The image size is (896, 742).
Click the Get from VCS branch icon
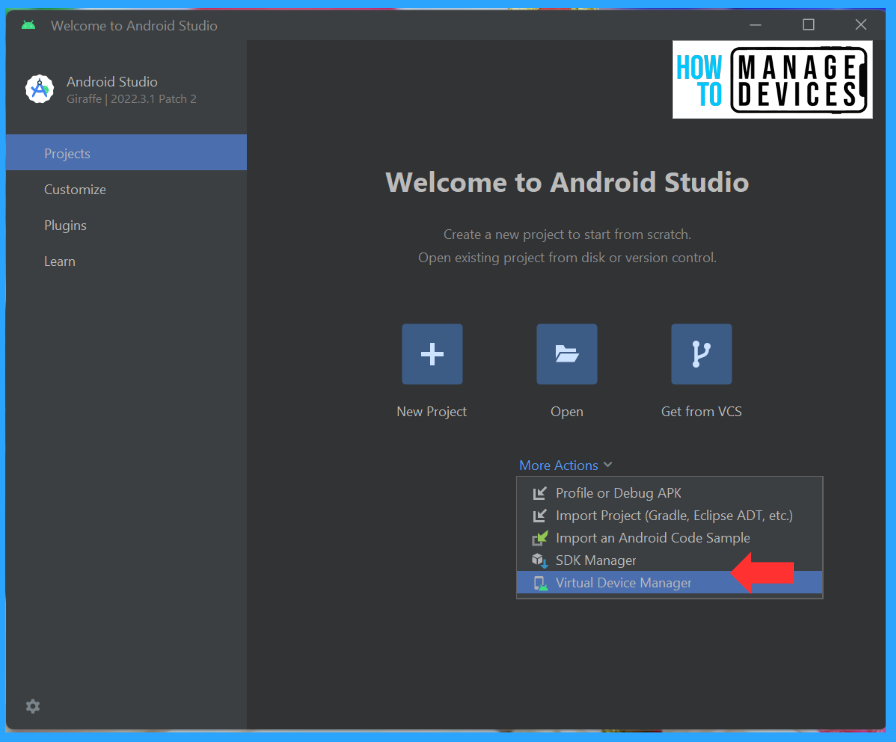tap(701, 354)
